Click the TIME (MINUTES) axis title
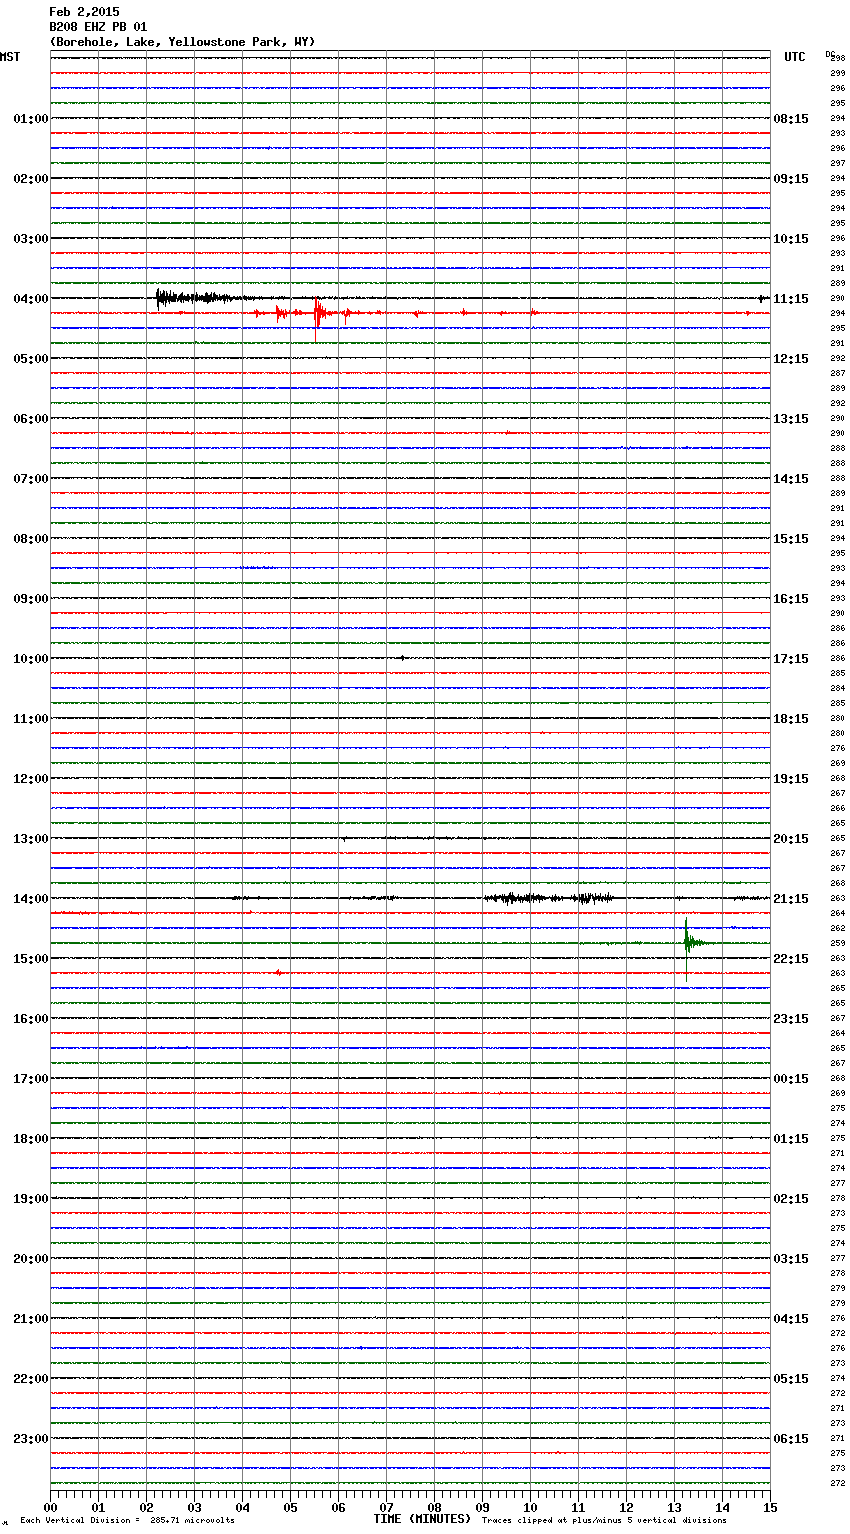This screenshot has height=1534, width=850. point(422,1519)
